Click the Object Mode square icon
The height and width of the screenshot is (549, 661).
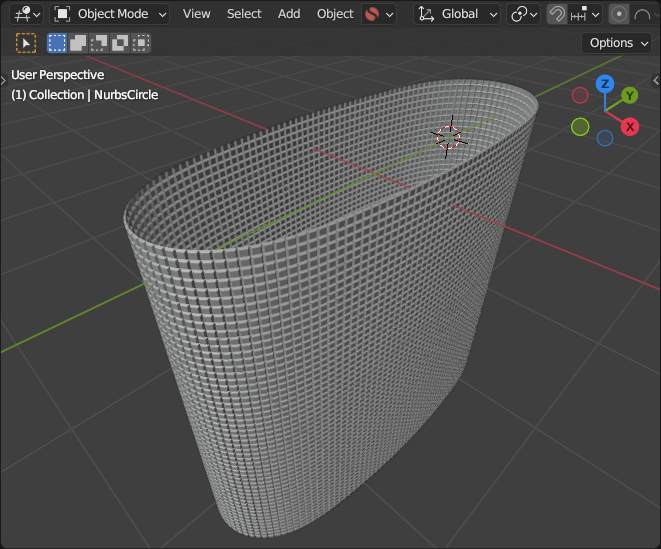(x=62, y=14)
